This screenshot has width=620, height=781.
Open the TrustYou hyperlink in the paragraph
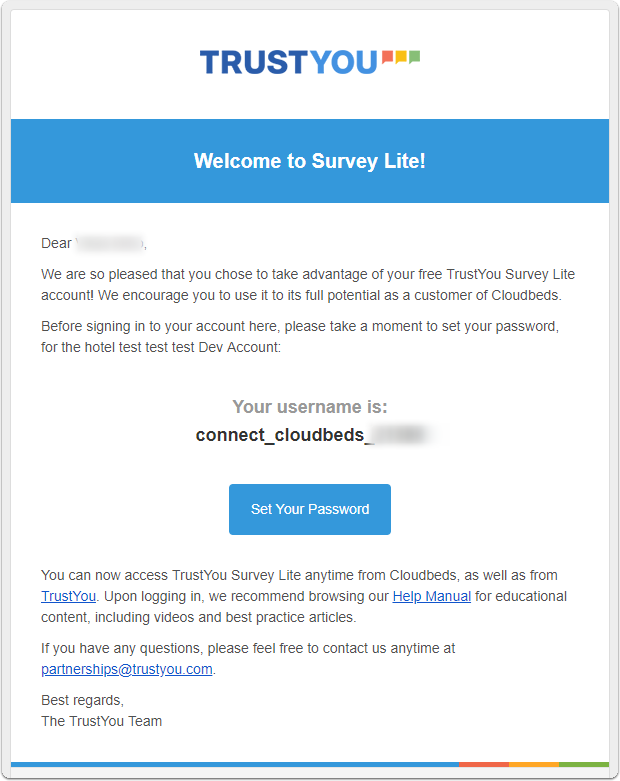68,596
